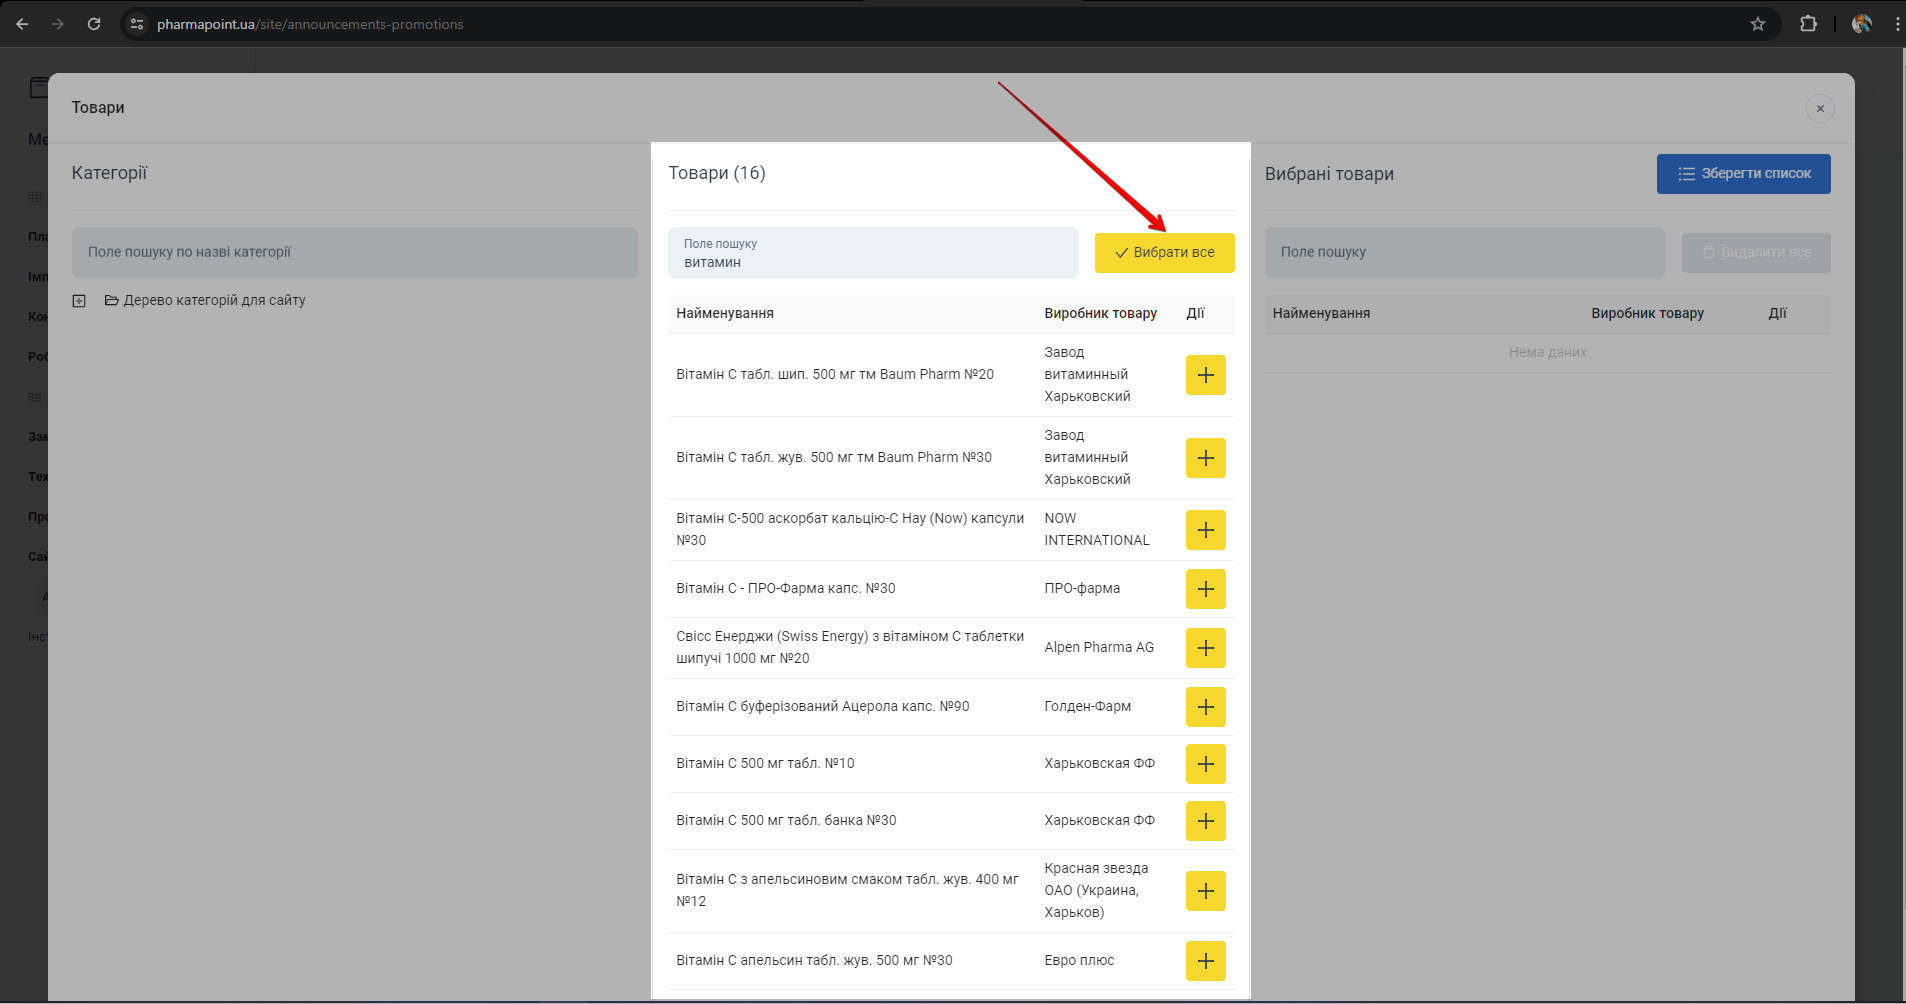Add Swiss Energy вітамін С product
1906x1004 pixels.
(x=1205, y=648)
